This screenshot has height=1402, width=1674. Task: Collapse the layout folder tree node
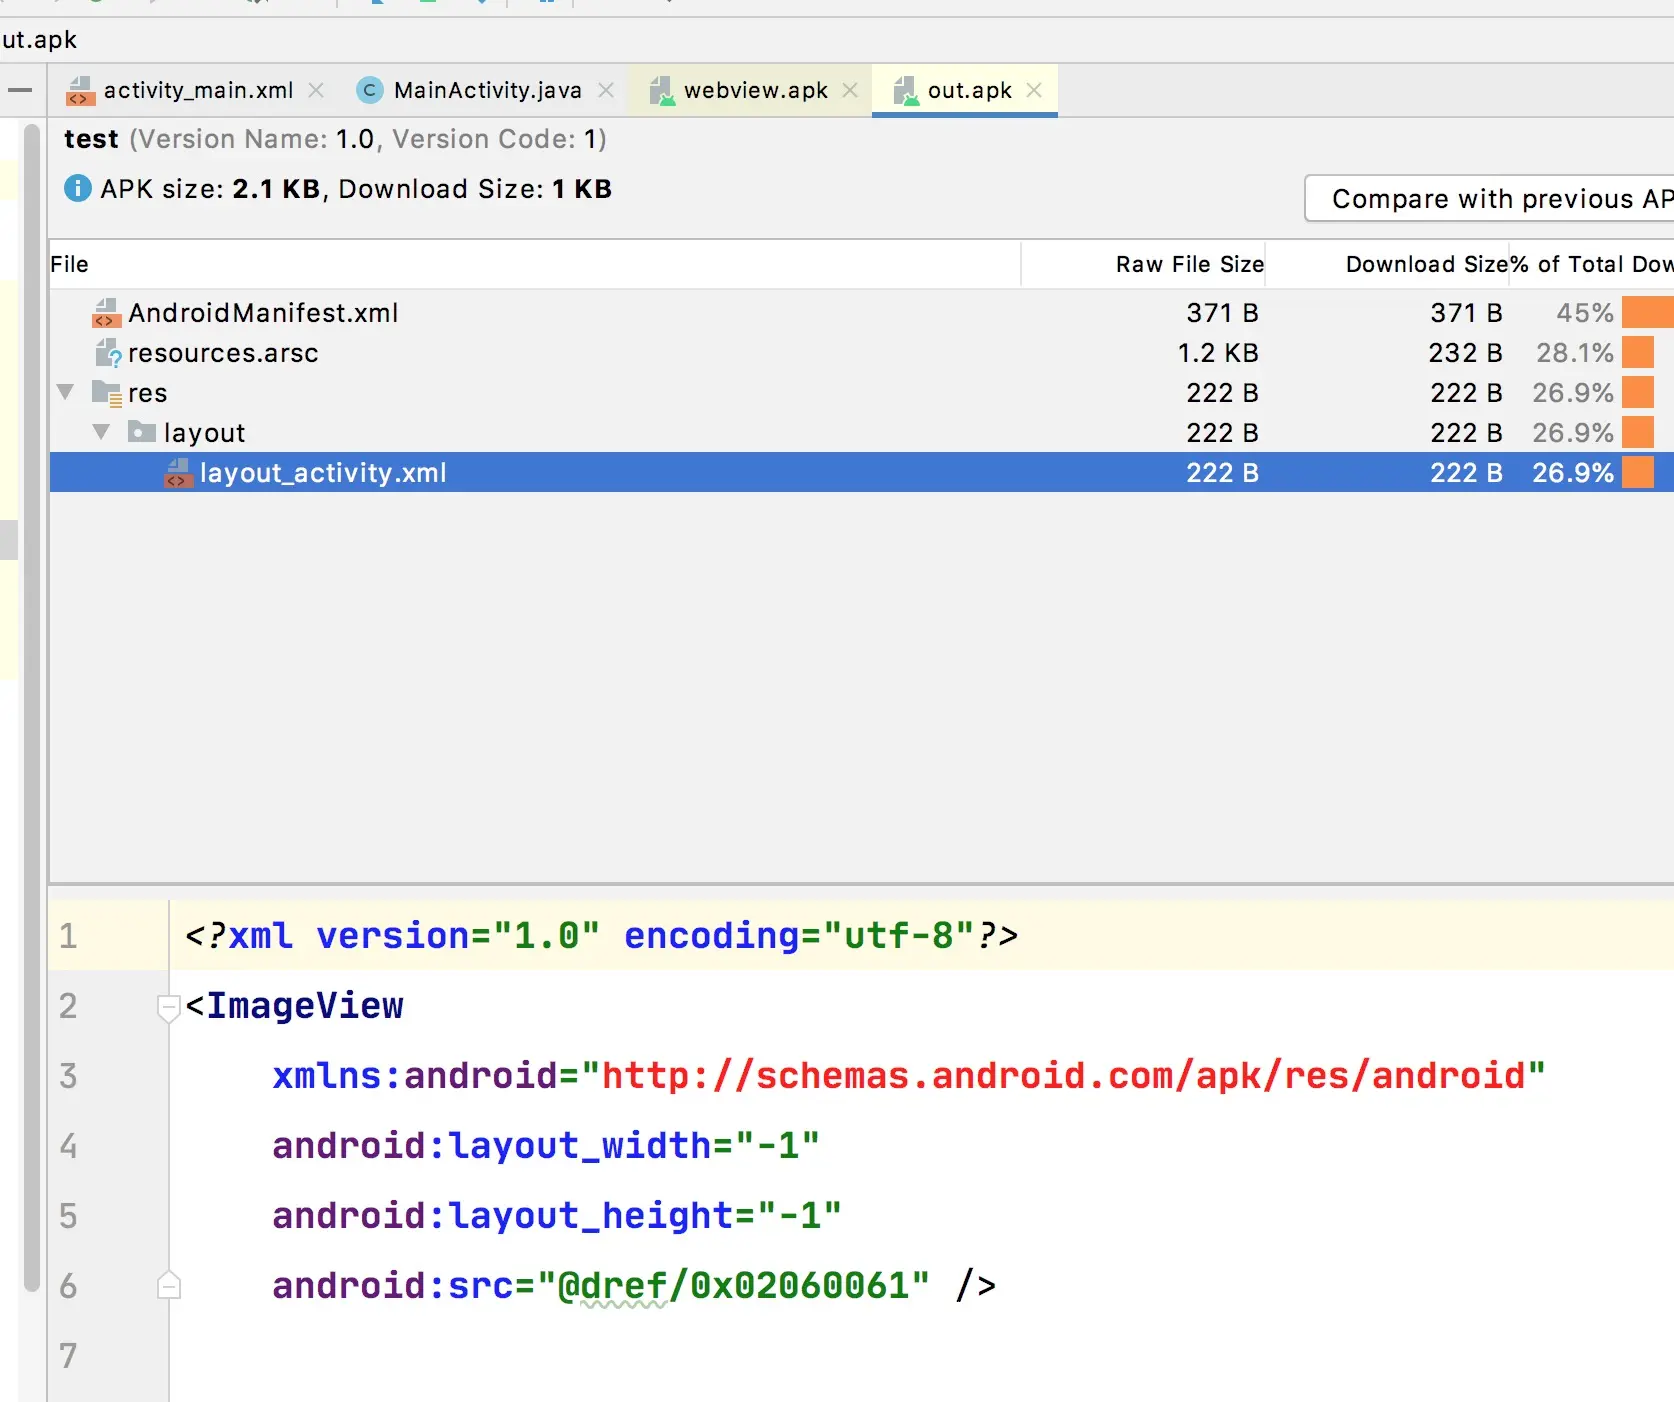101,432
